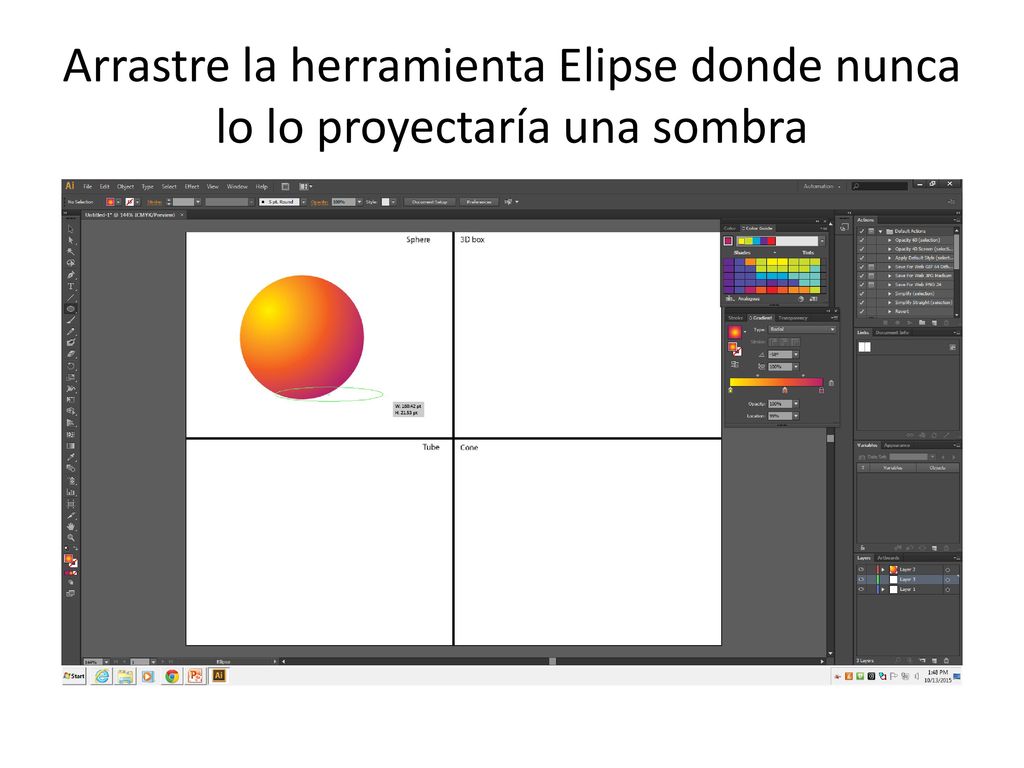Collapse the Default Actions folder
The height and width of the screenshot is (768, 1024).
[x=880, y=231]
